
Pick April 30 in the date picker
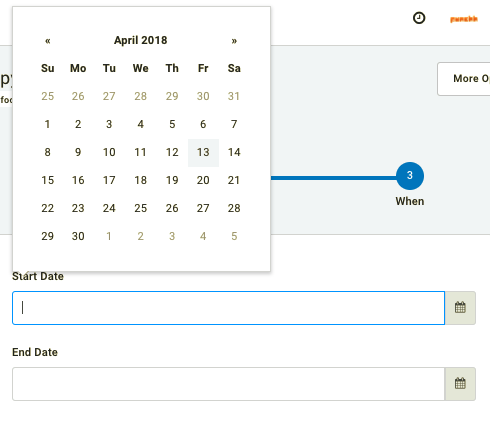point(78,236)
